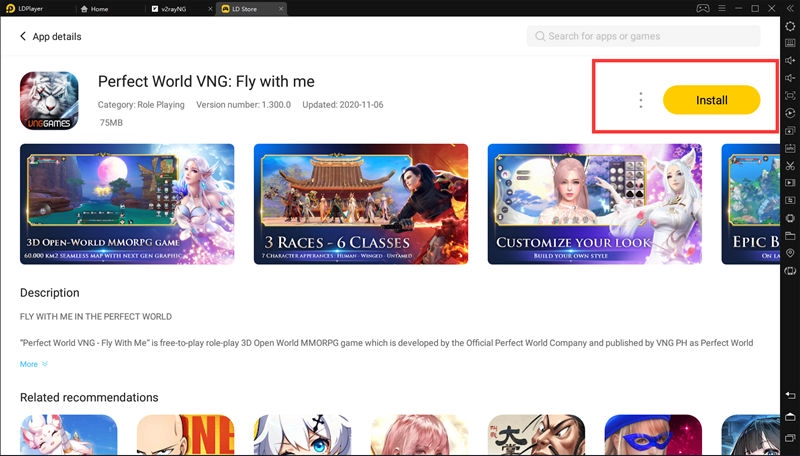This screenshot has height=456, width=800.
Task: Open the partially visible Epic screenshot
Action: click(x=751, y=204)
